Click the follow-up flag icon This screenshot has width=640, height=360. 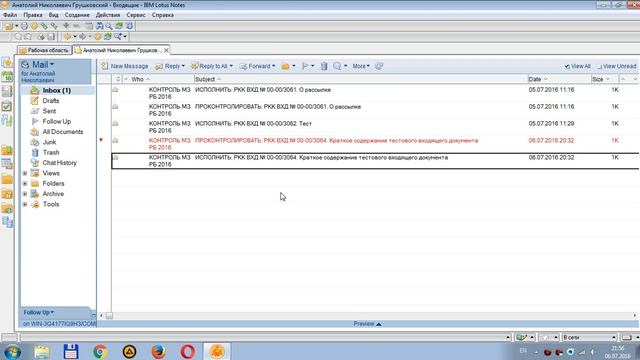[305, 66]
